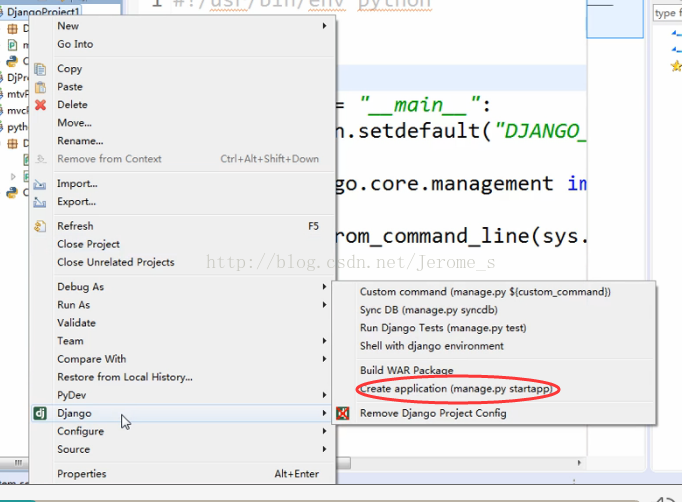Expand the Team submenu arrow
This screenshot has width=682, height=502.
324,341
